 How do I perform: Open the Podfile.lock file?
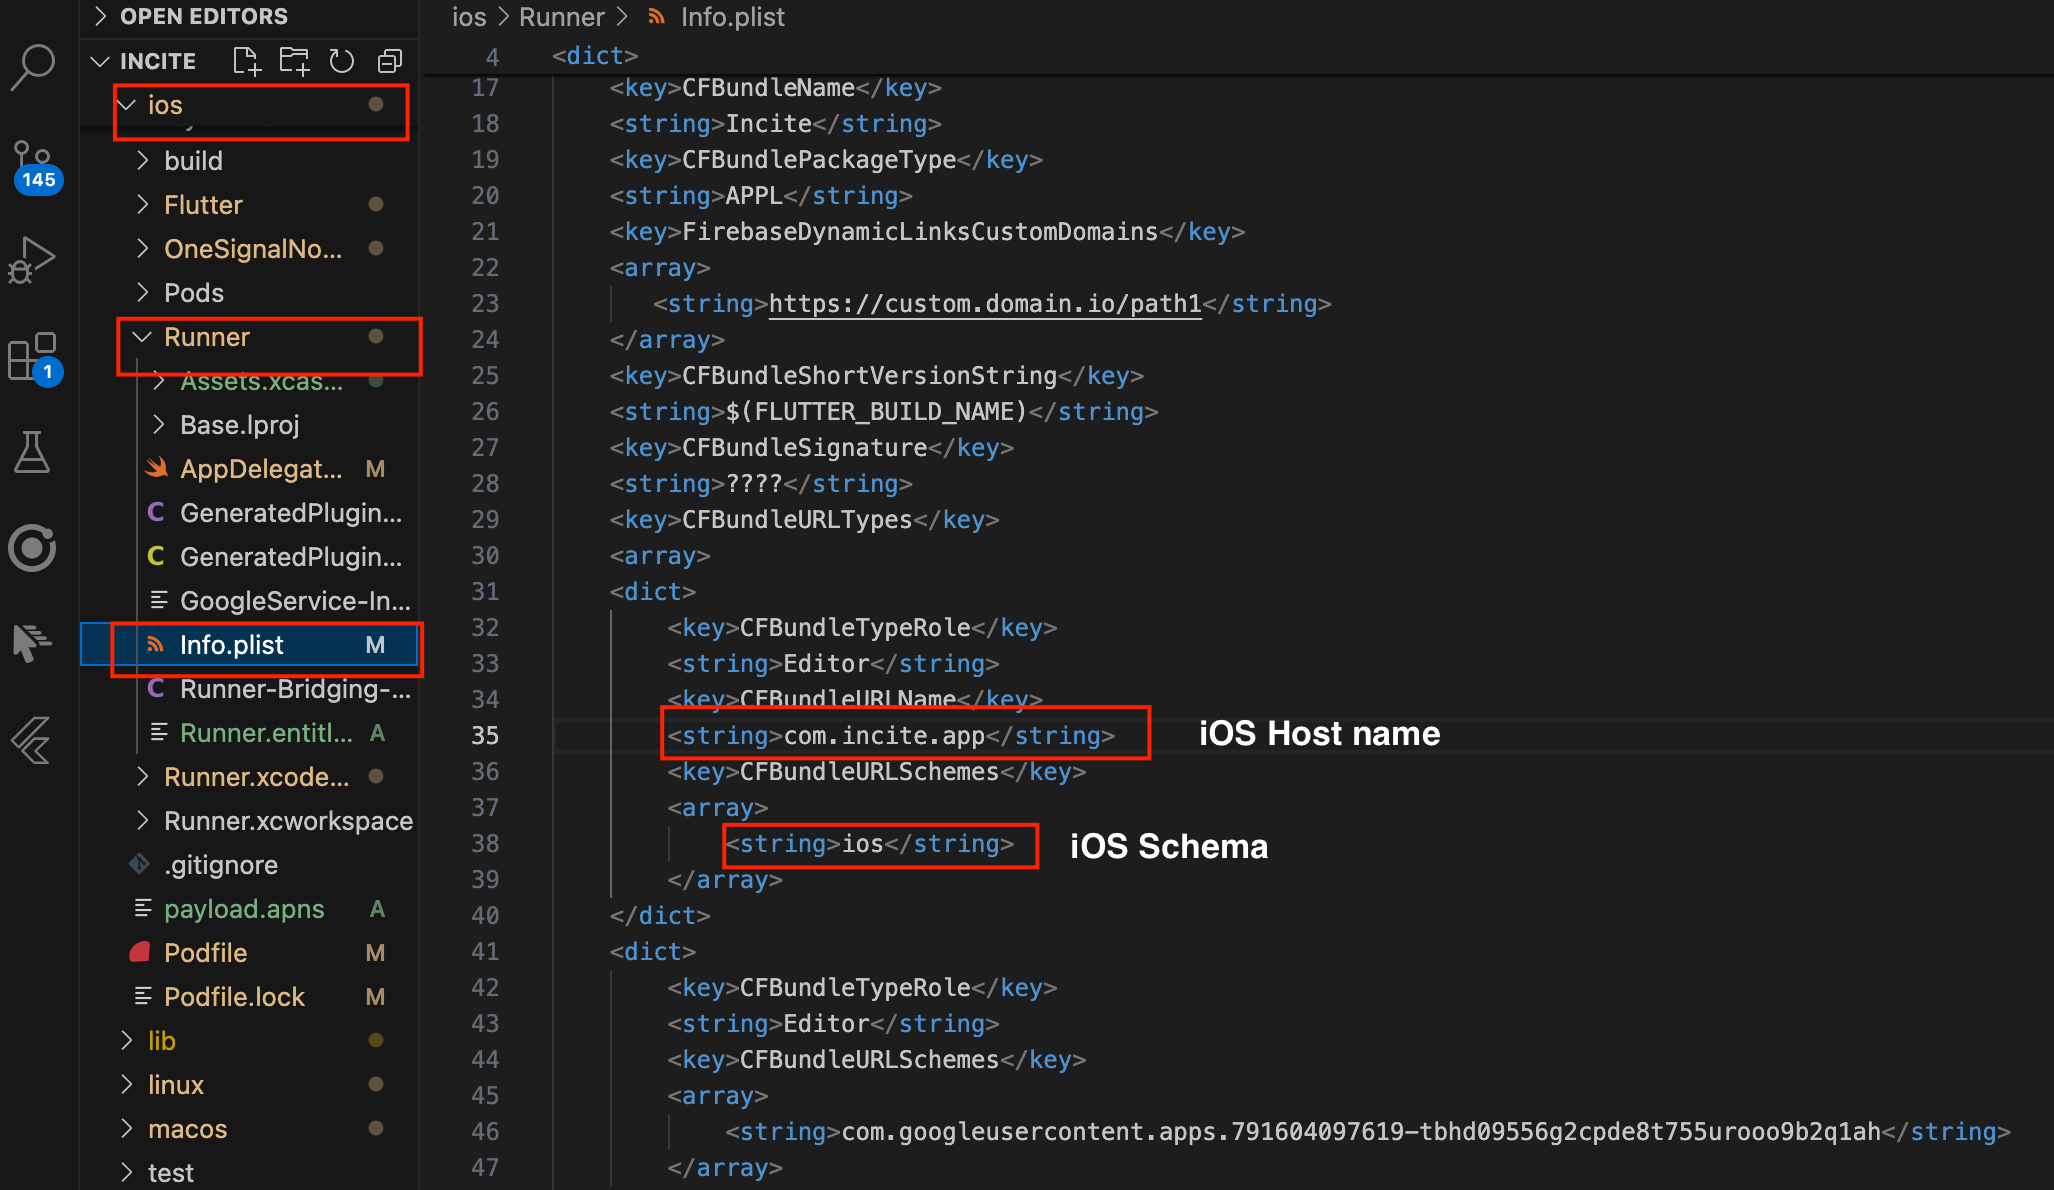(x=234, y=997)
